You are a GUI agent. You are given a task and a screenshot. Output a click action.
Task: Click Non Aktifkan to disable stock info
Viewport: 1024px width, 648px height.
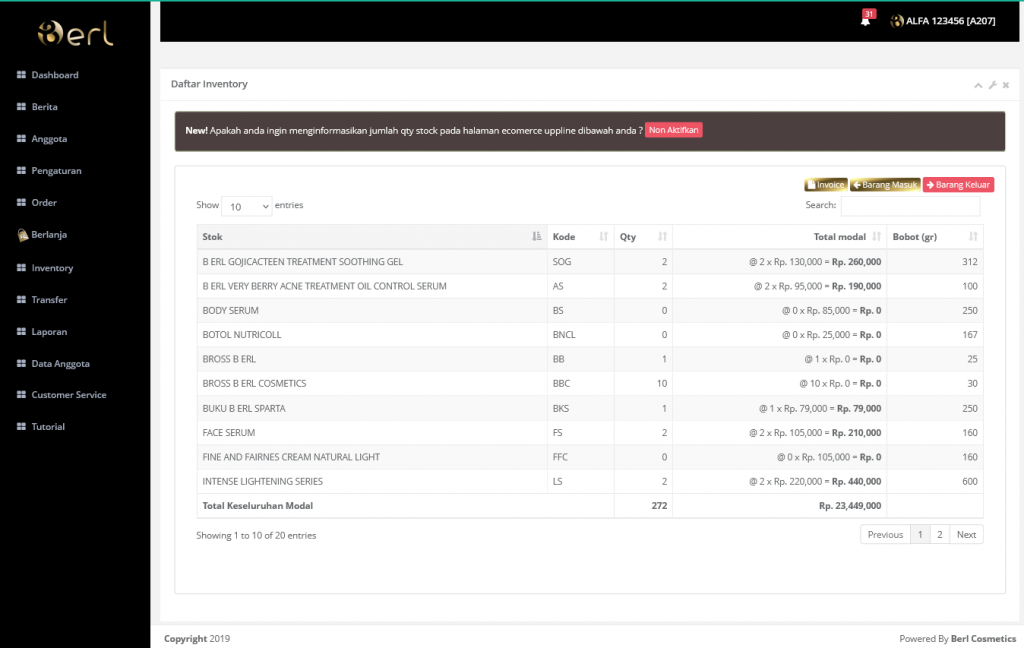[x=674, y=130]
